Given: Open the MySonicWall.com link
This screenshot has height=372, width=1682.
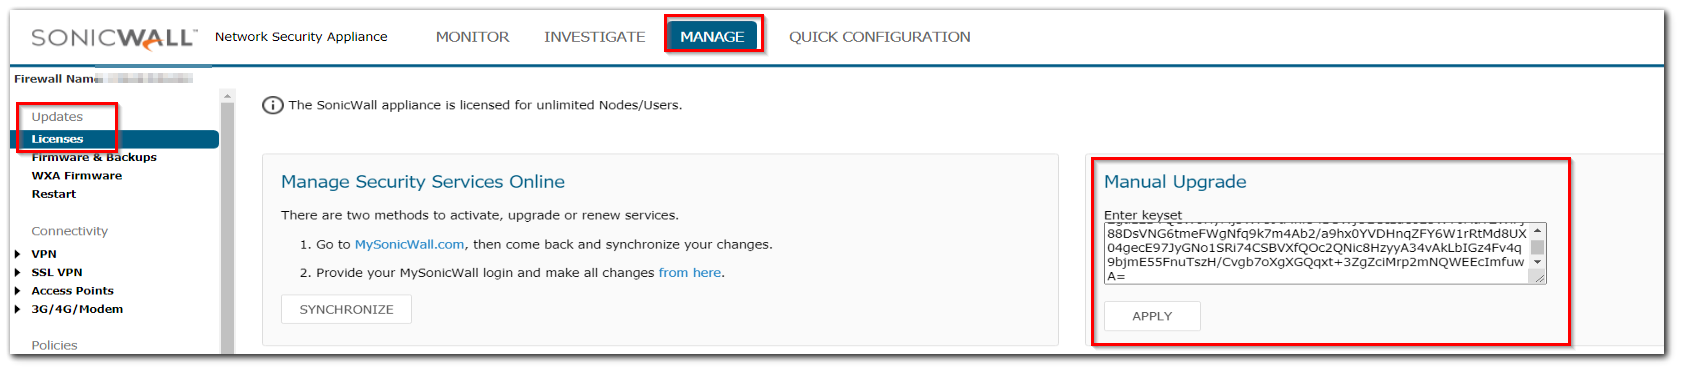Looking at the screenshot, I should point(410,244).
